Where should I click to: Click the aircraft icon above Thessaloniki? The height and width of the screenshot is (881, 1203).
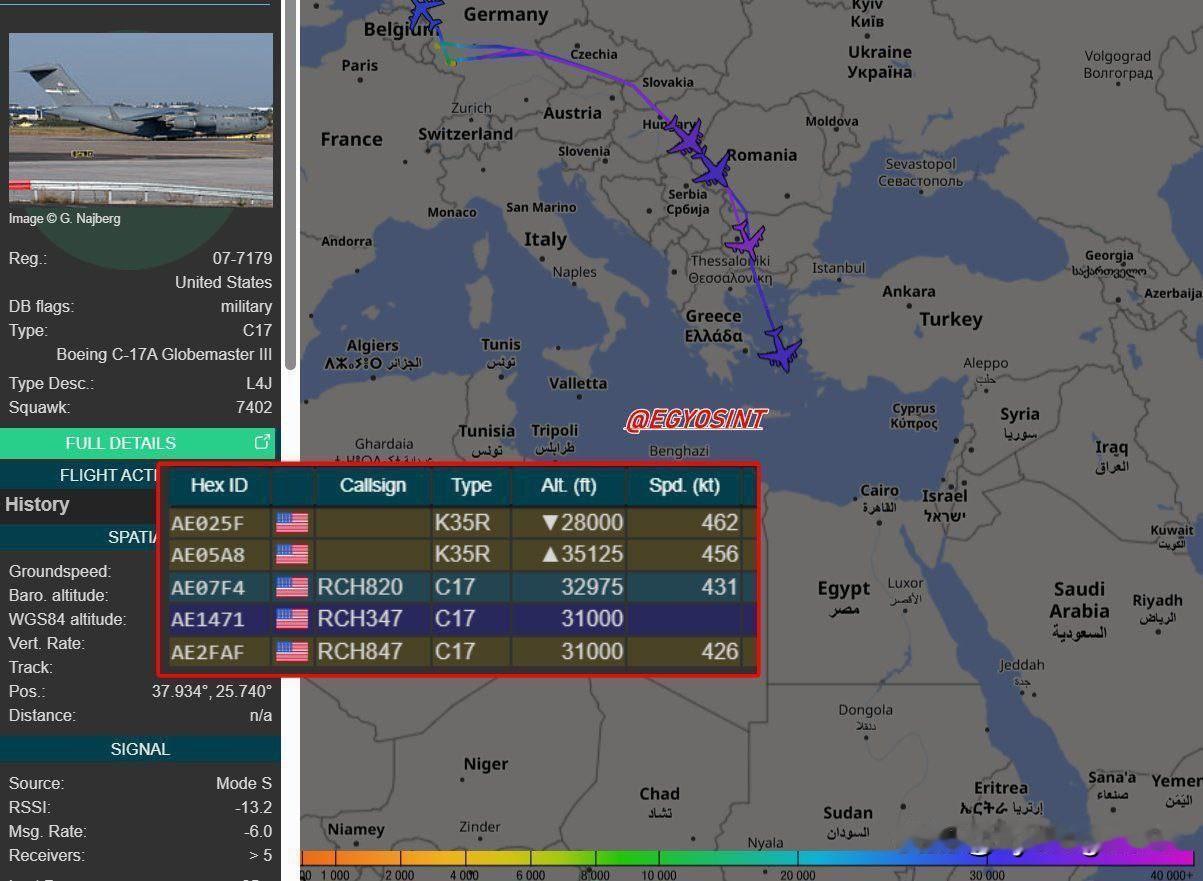coord(746,239)
